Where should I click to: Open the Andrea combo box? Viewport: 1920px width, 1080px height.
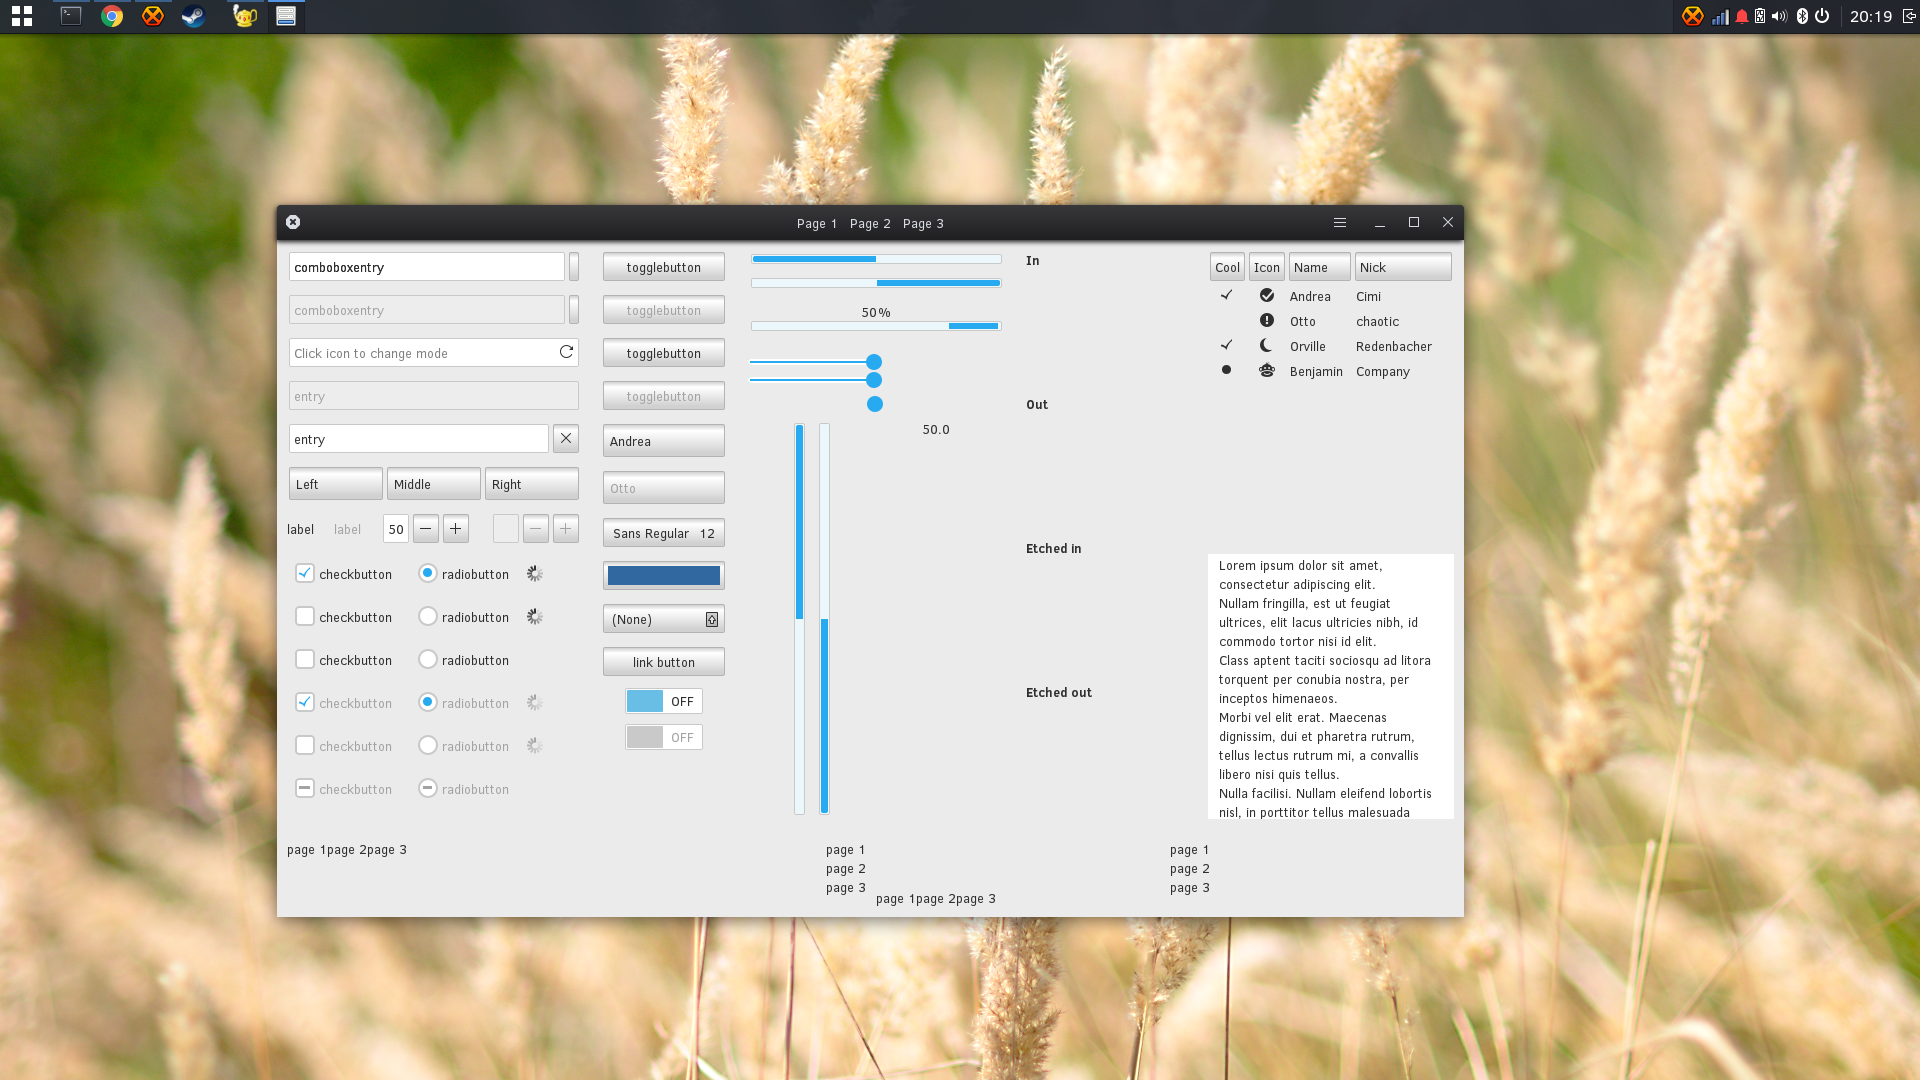pyautogui.click(x=664, y=441)
